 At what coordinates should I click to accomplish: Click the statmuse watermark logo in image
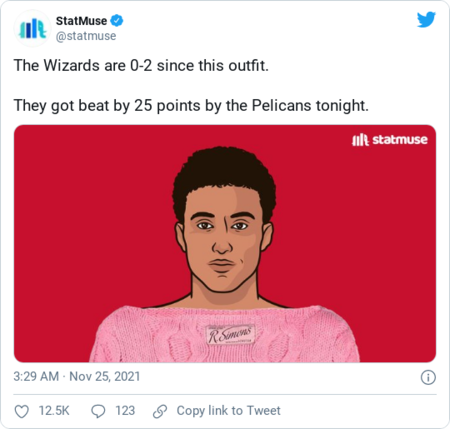390,140
